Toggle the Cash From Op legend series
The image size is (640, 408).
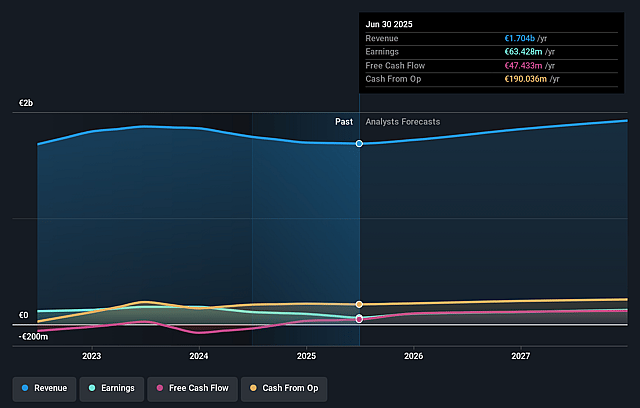point(284,388)
